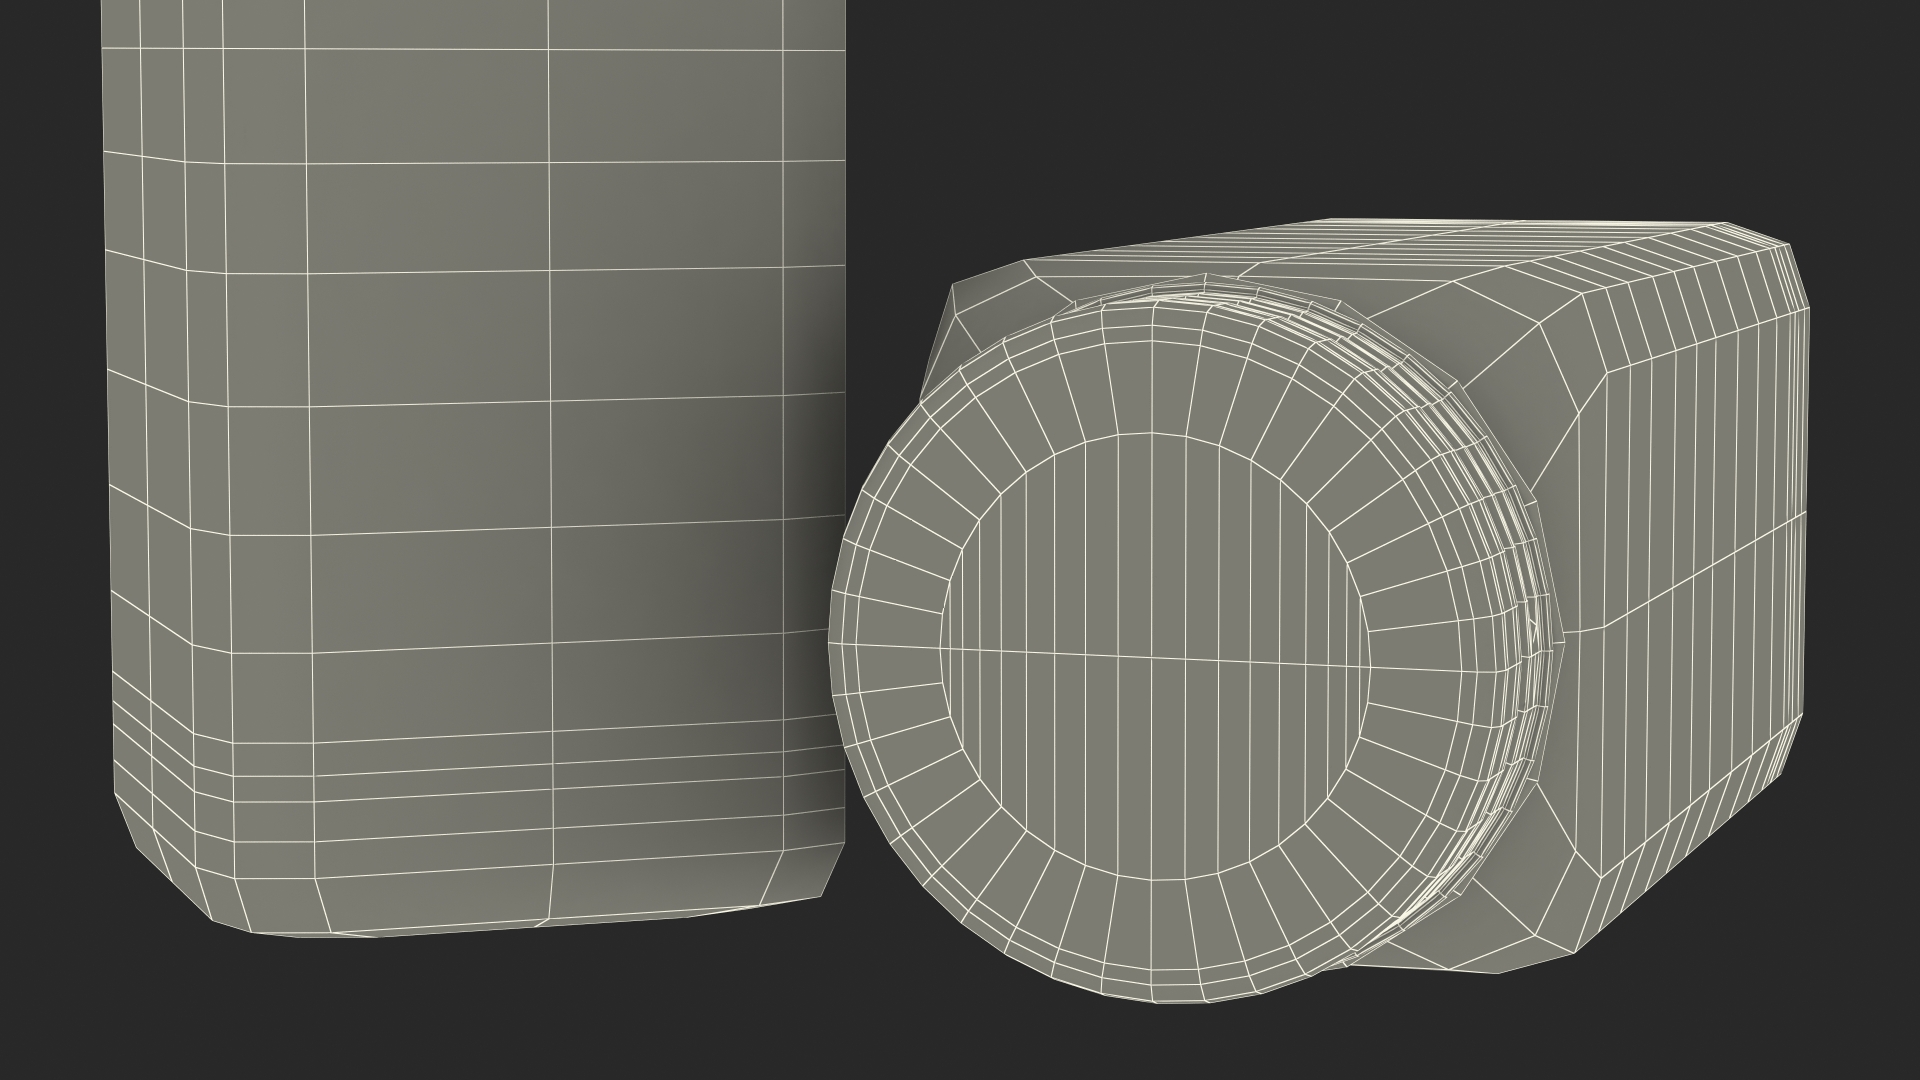
Task: Select the round cap face of lying bottle
Action: (1153, 656)
